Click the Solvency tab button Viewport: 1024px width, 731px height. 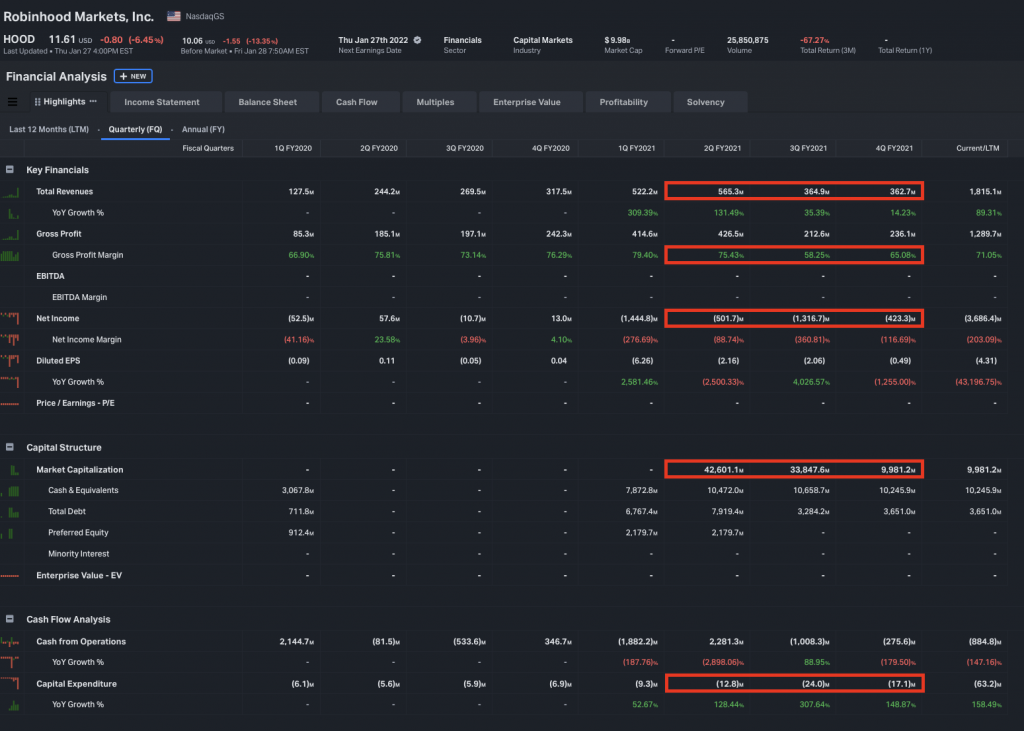pos(705,102)
